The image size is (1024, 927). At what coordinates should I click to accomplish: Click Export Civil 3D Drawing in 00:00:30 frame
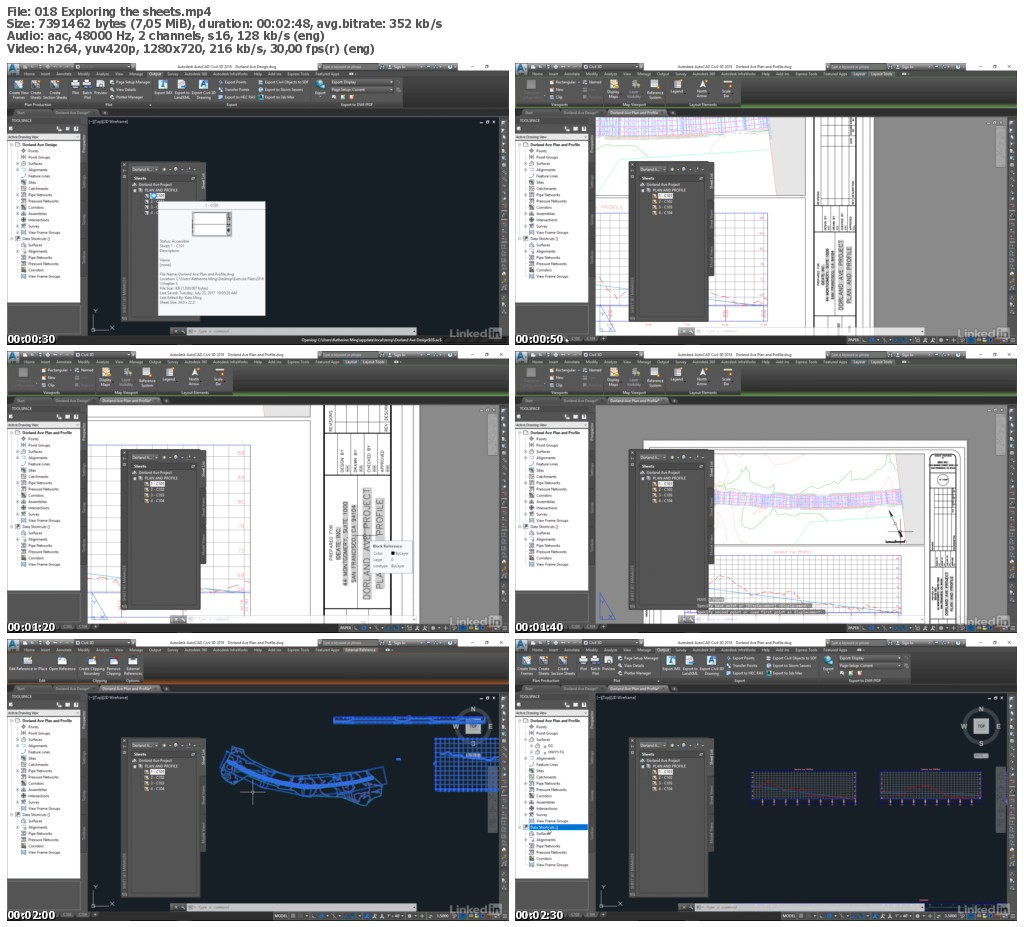[203, 89]
